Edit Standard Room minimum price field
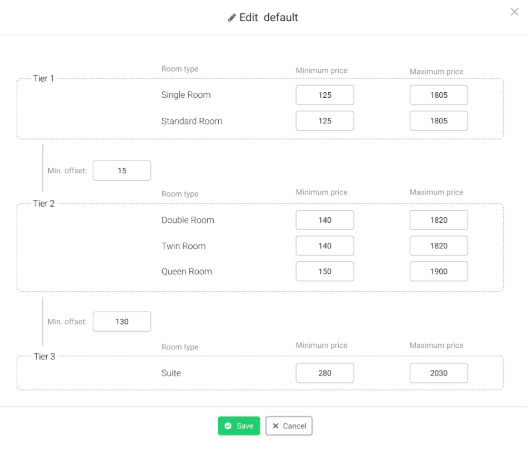Image resolution: width=528 pixels, height=454 pixels. tap(325, 121)
